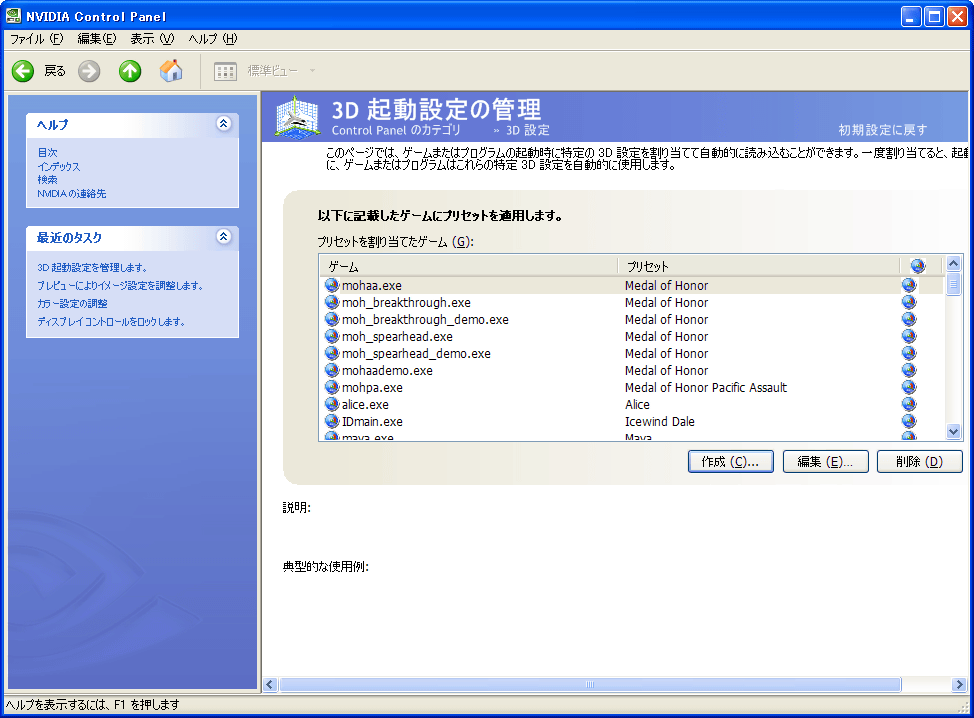Click the 作成 (C)... button
The width and height of the screenshot is (974, 718).
pos(730,461)
